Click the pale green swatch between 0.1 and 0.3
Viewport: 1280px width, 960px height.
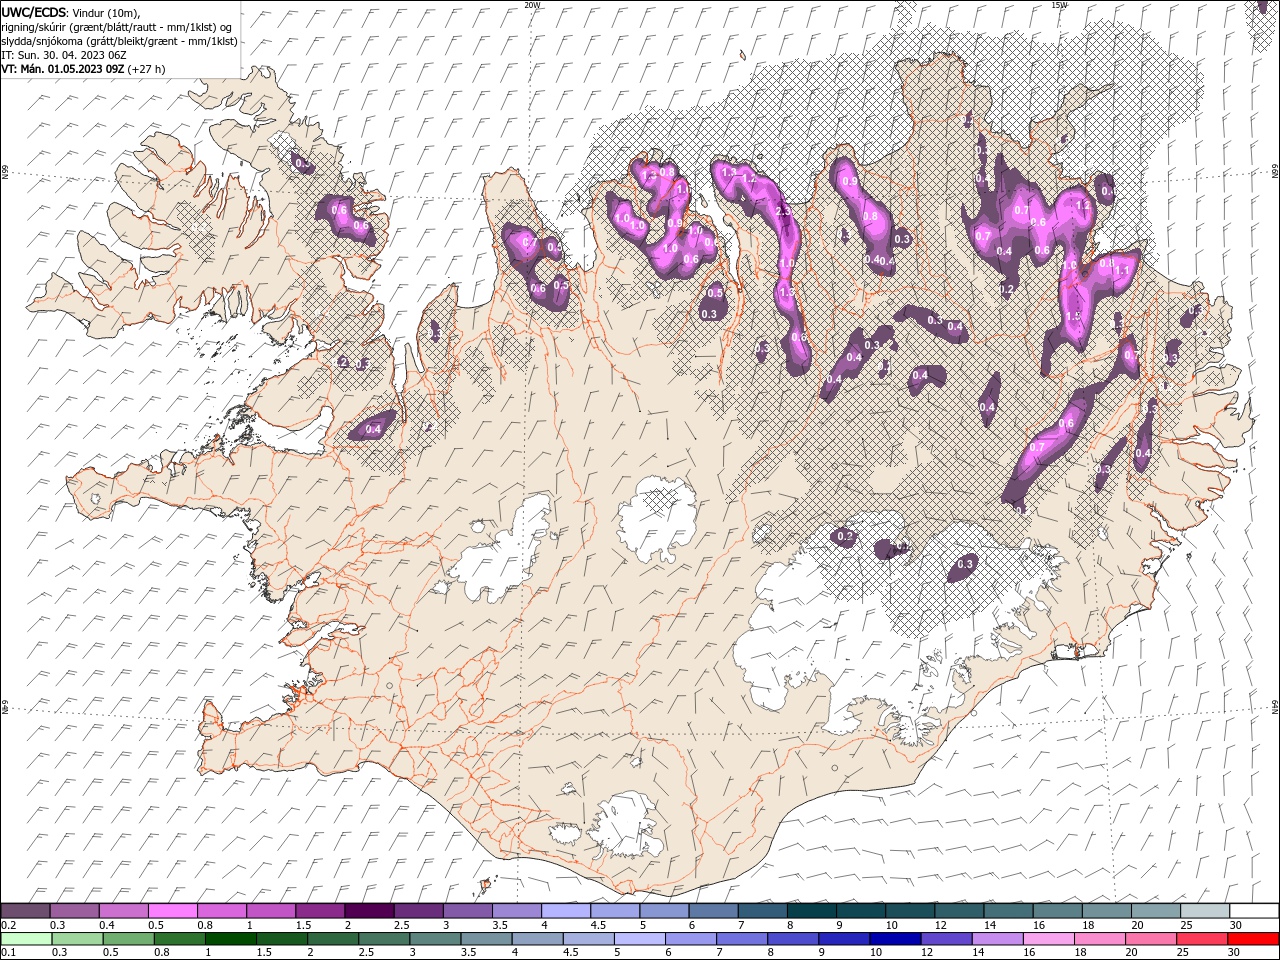(26, 939)
